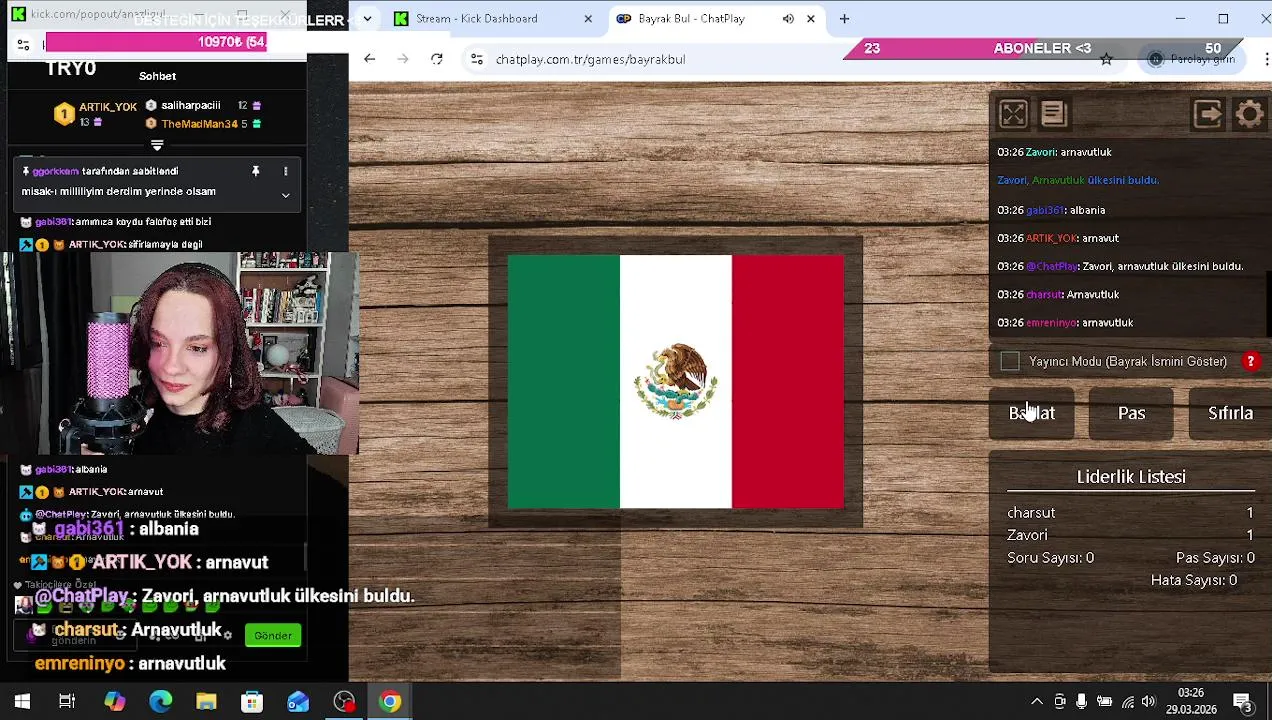Close the Stream - Kick Dashboard tab
This screenshot has height=720, width=1272.
(588, 19)
